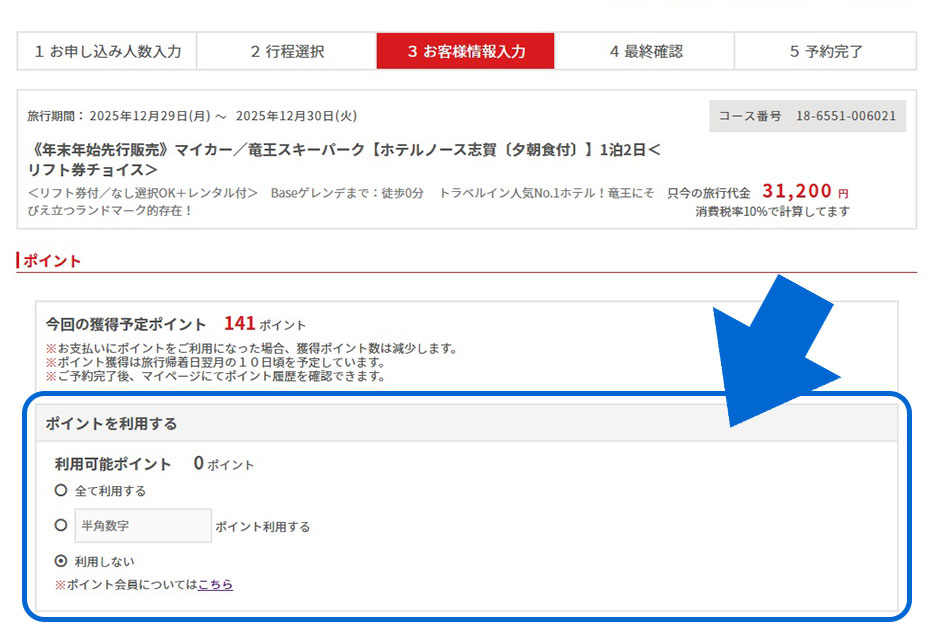933x624 pixels.
Task: Open the こちら point member link
Action: coord(215,585)
